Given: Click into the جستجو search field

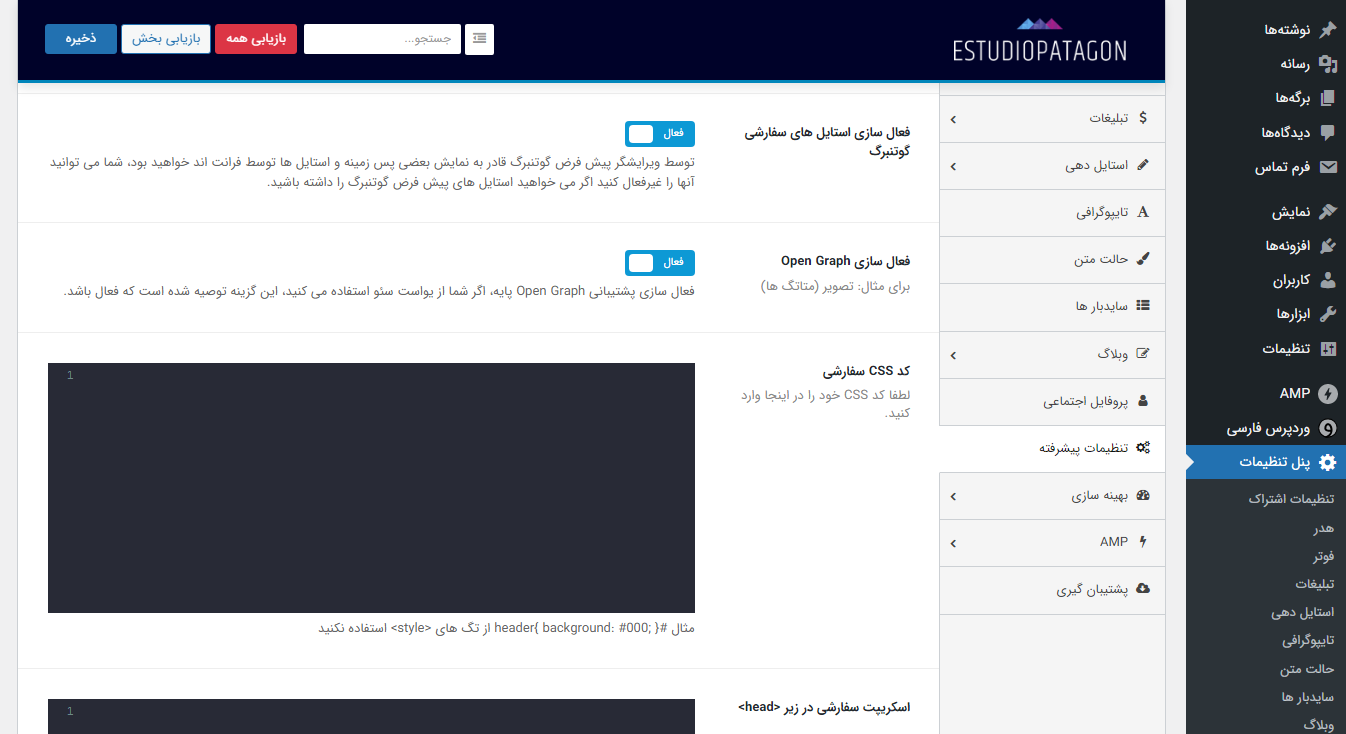Looking at the screenshot, I should point(382,39).
